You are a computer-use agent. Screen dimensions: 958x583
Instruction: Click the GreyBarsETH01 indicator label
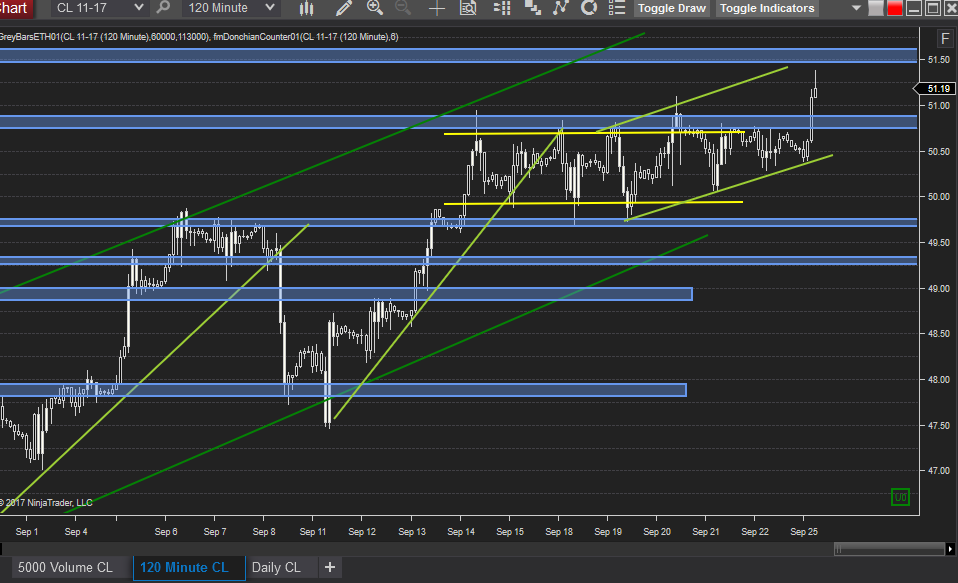click(105, 37)
